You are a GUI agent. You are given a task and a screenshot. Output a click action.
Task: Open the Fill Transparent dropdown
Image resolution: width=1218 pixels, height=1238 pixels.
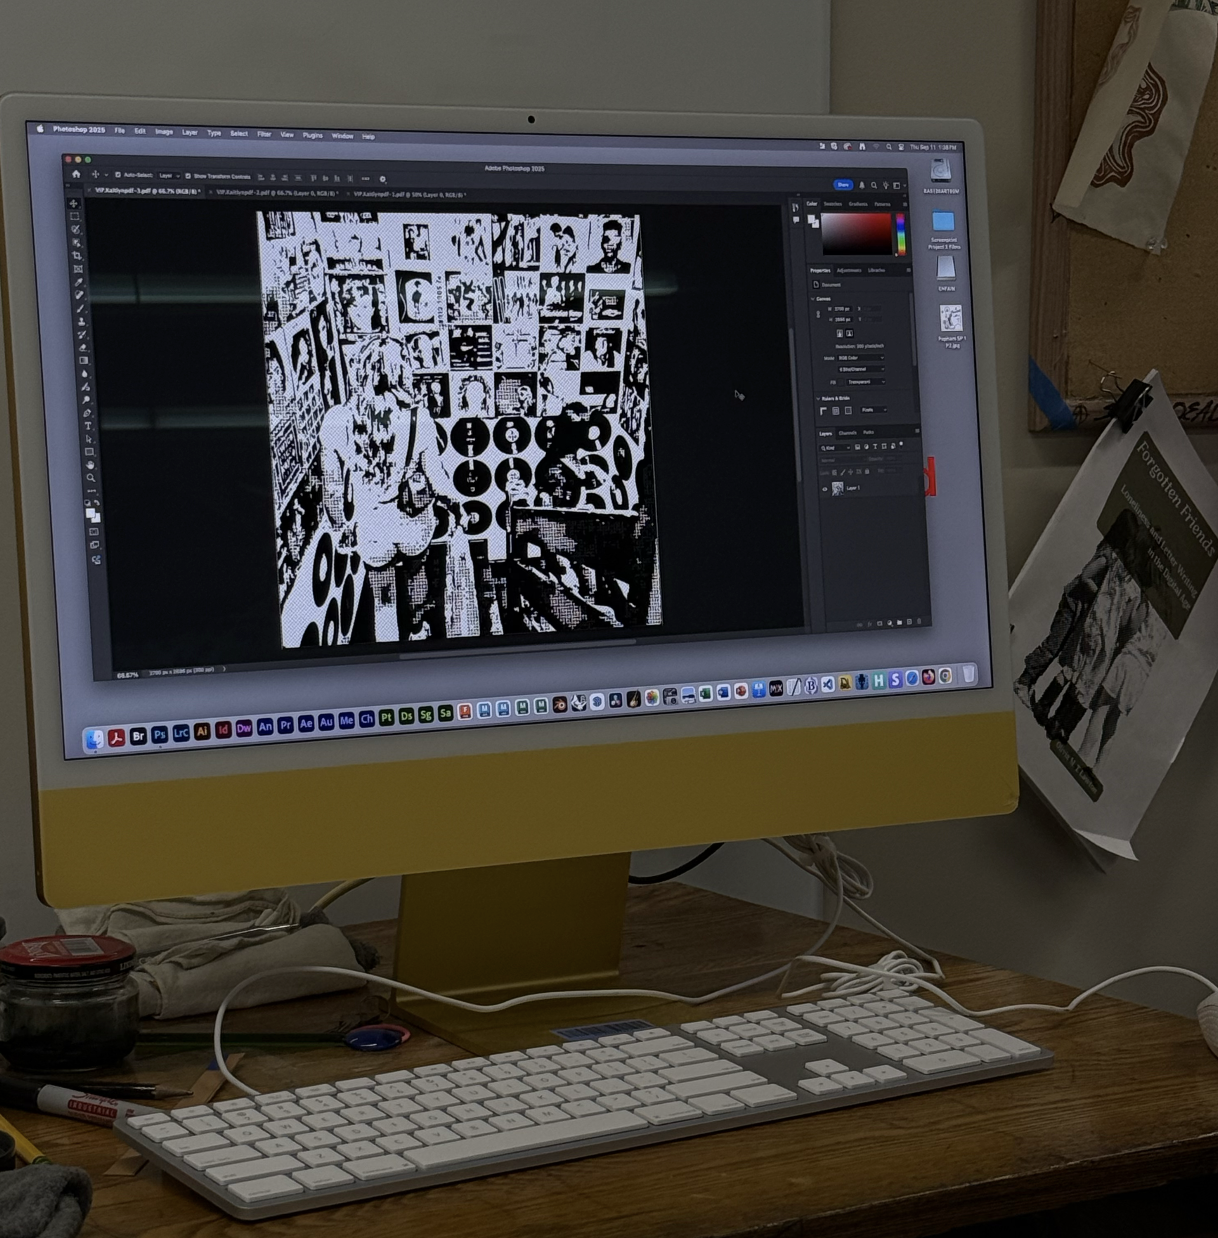867,382
